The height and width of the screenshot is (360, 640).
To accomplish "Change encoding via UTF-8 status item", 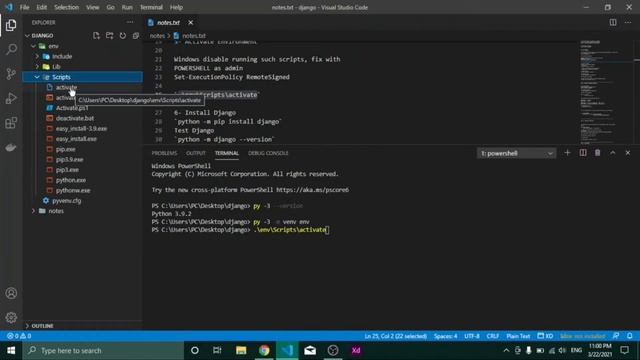I will [472, 336].
